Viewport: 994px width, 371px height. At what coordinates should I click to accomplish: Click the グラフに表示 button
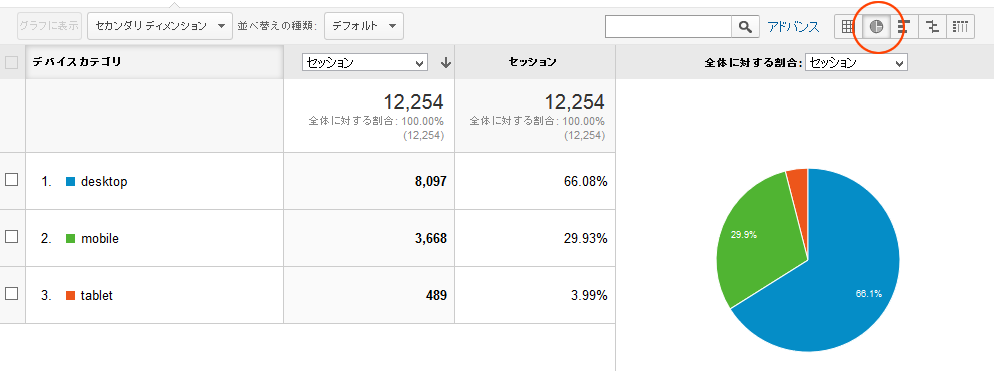point(49,26)
